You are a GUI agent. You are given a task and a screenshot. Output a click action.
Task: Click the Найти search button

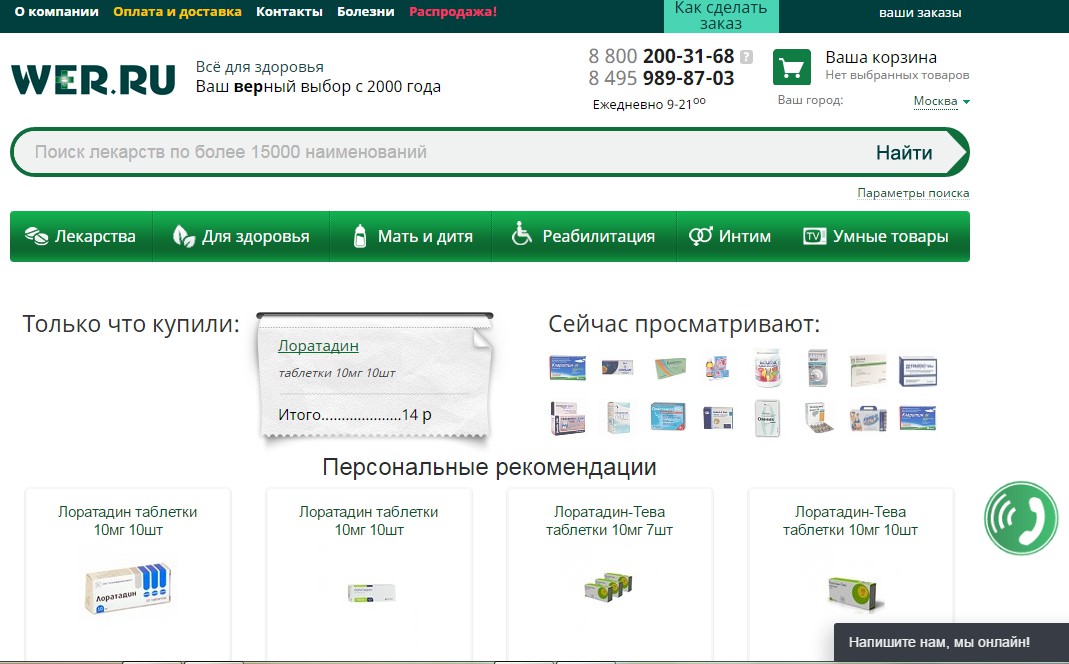click(904, 152)
